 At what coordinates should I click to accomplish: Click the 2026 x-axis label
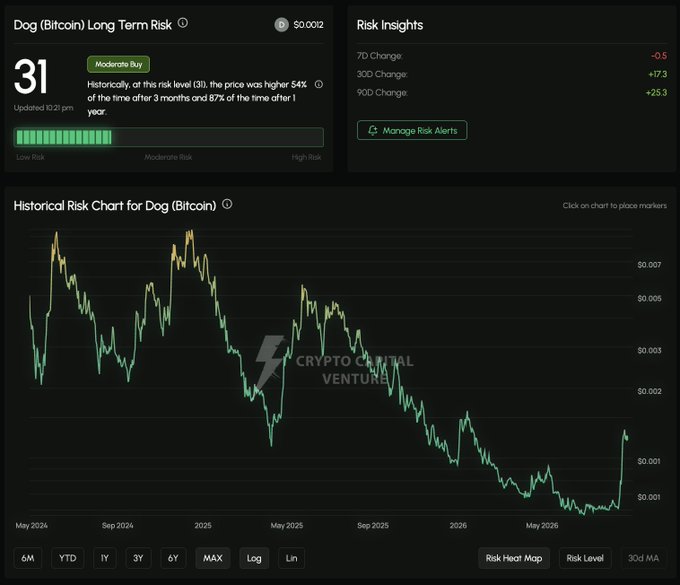pyautogui.click(x=458, y=526)
